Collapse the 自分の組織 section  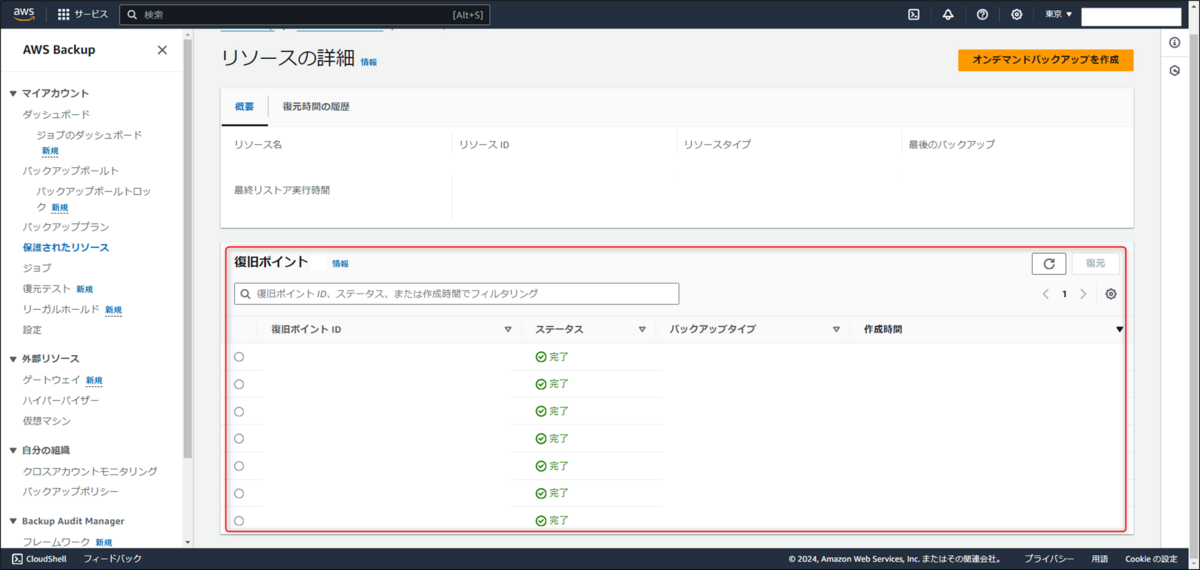coord(13,450)
